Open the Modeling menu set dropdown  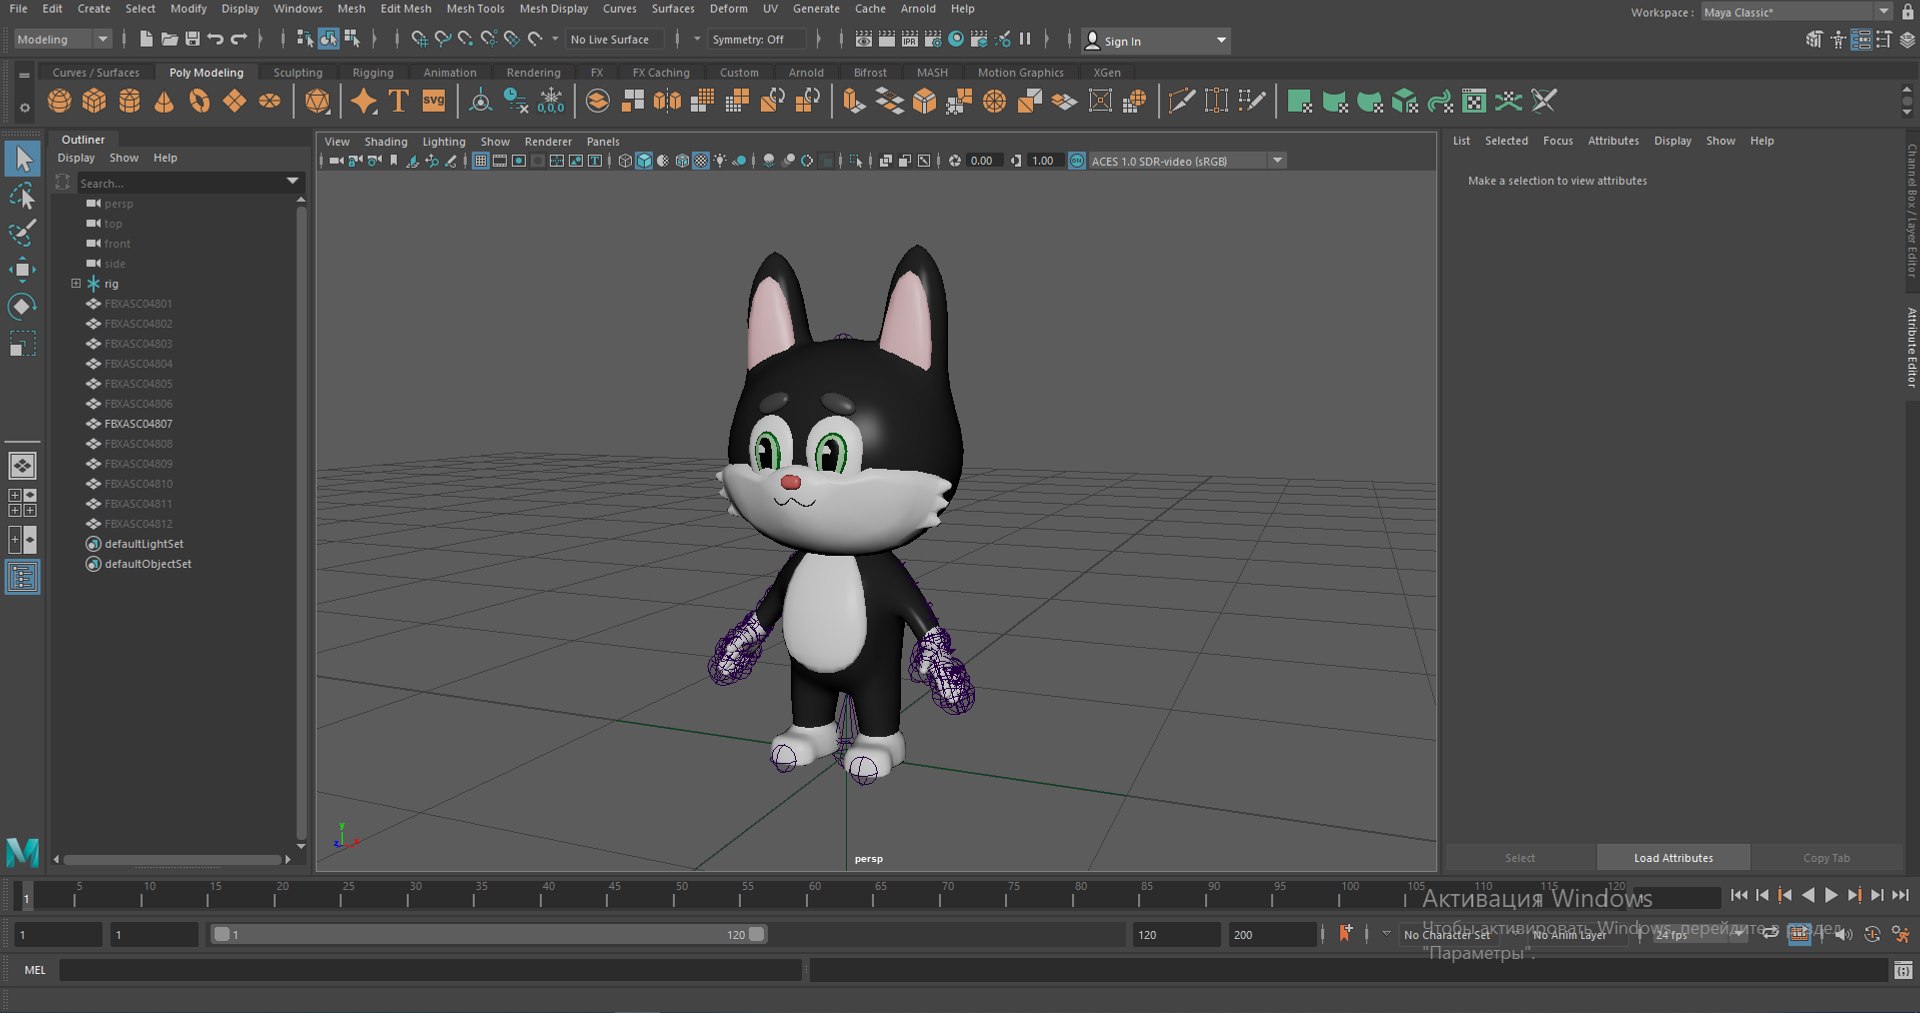[x=63, y=39]
